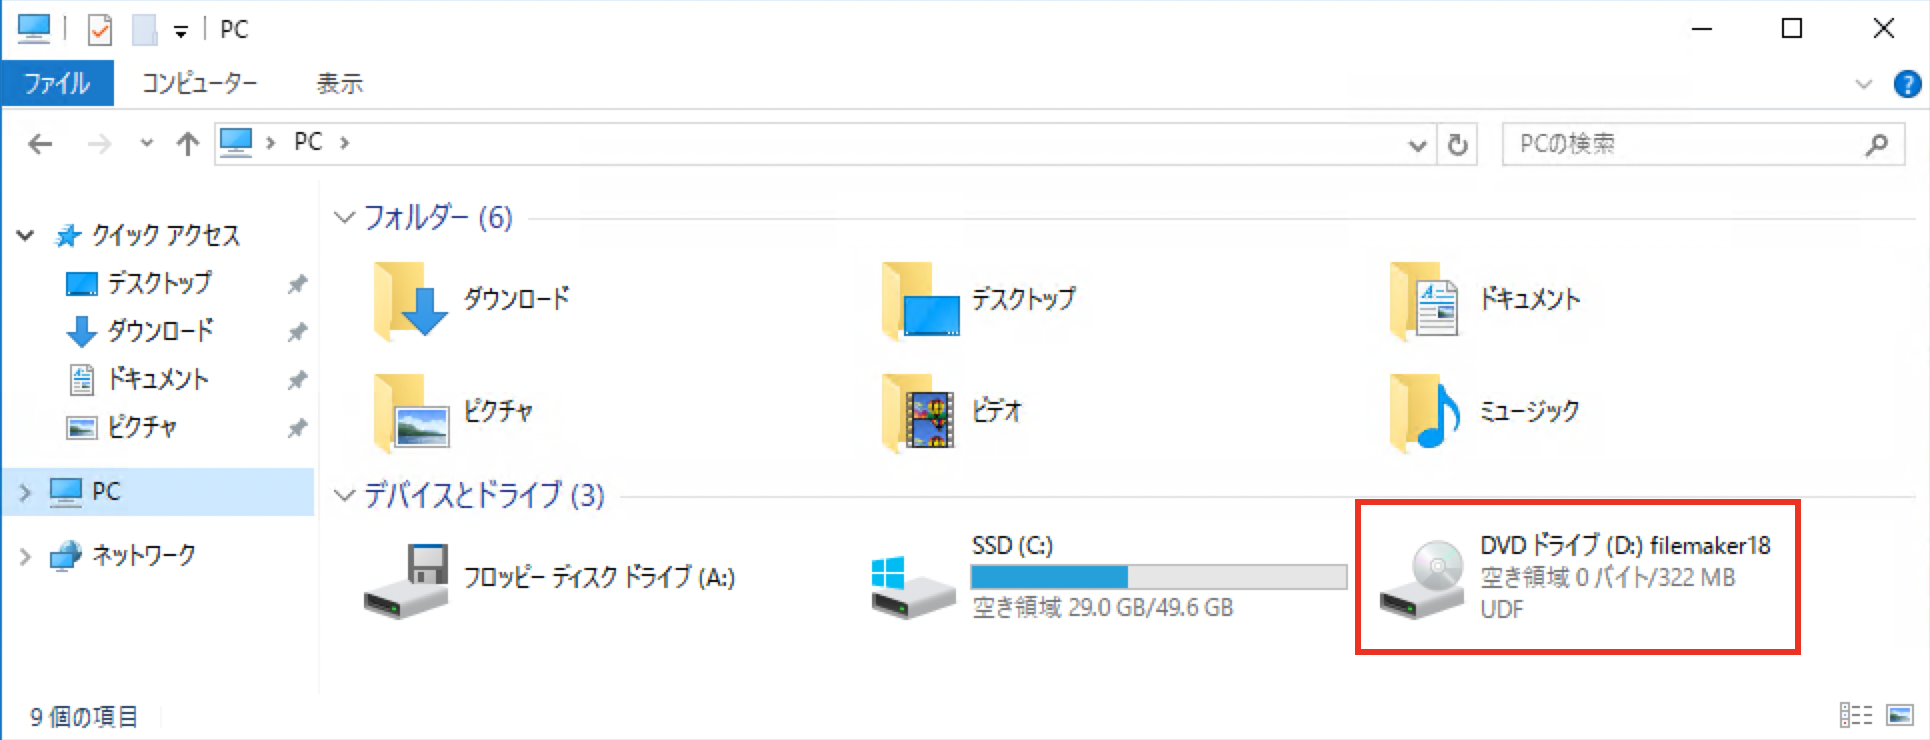Open the address bar history dropdown
1930x740 pixels.
tap(1417, 145)
